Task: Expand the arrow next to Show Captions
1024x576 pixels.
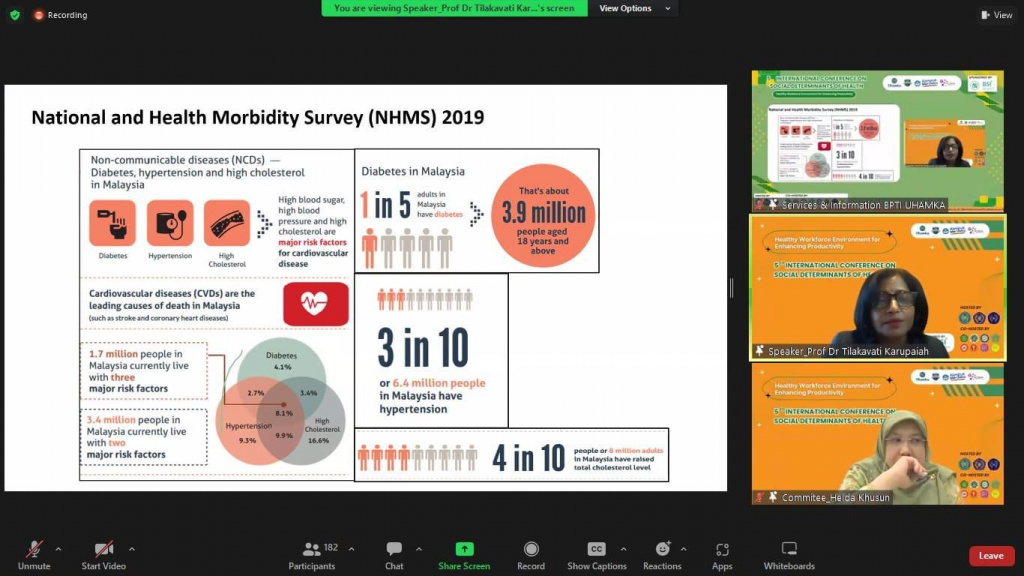Action: click(x=623, y=549)
